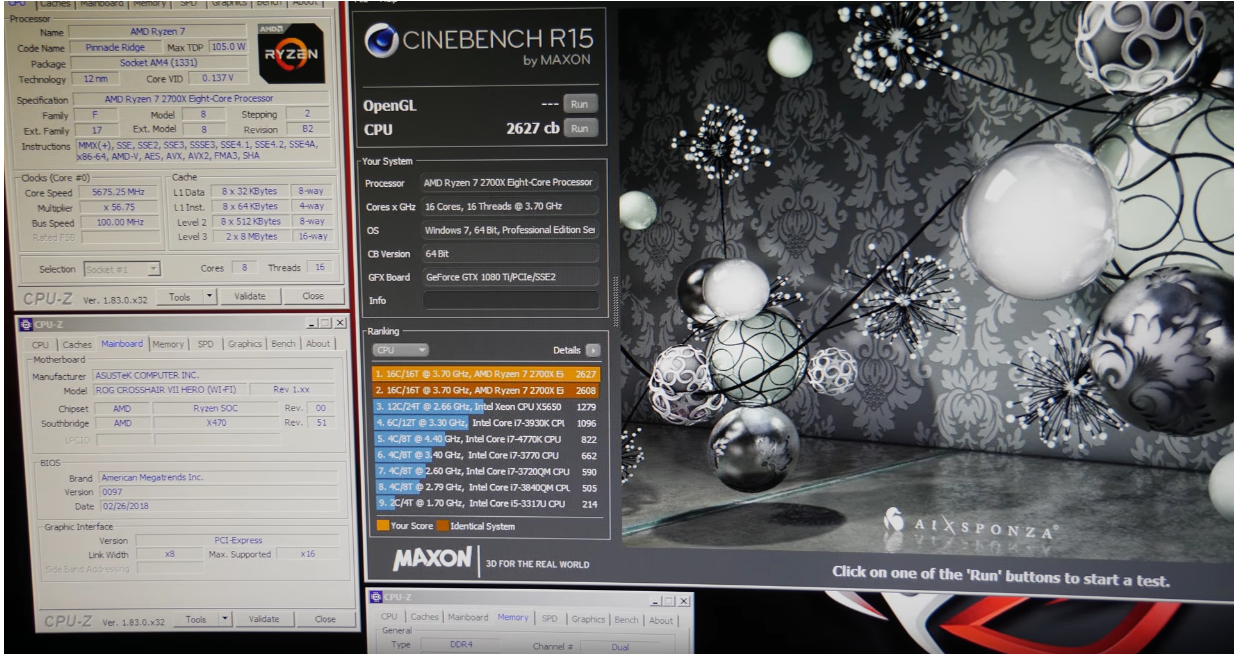Open the Ranking CPU dropdown in Cinebench
Image resolution: width=1234 pixels, height=654 pixels.
point(401,351)
